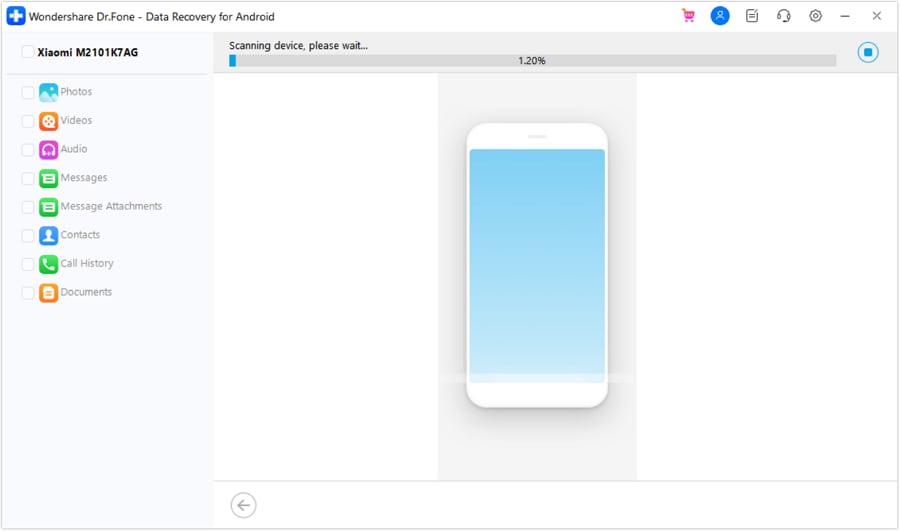Viewport: 900px width, 531px height.
Task: Open the user account profile
Action: [x=720, y=16]
